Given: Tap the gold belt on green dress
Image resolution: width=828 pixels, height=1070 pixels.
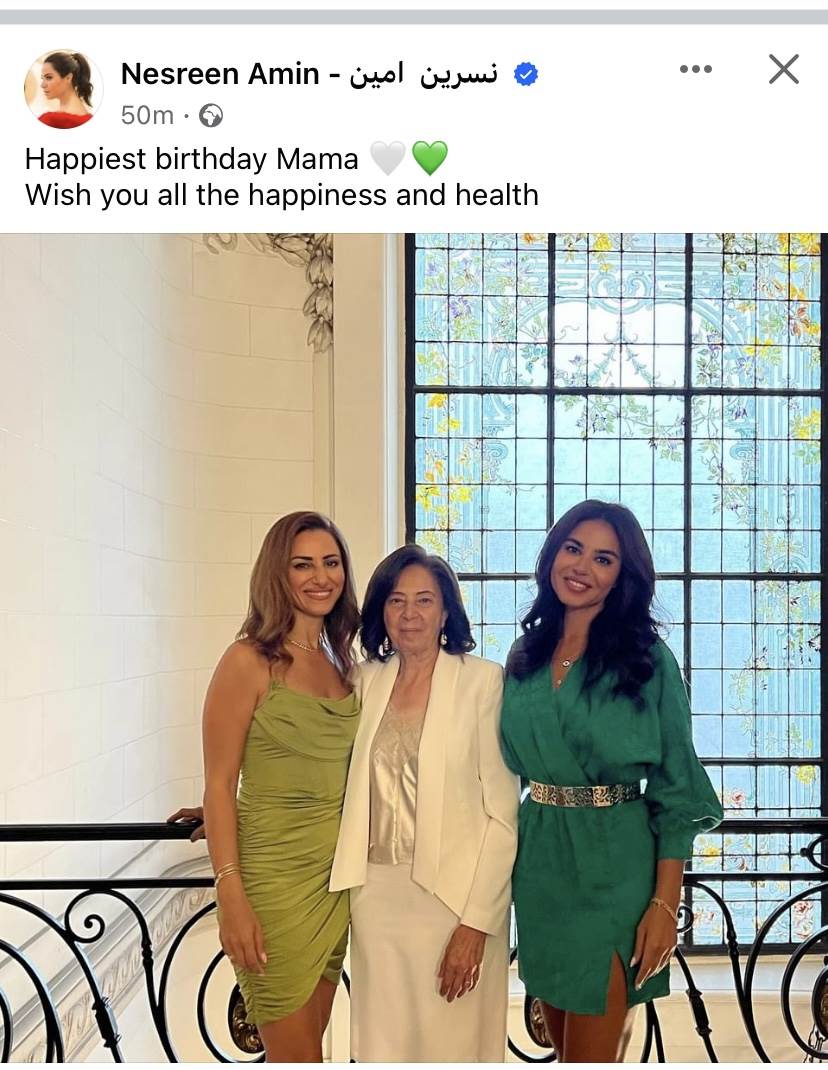Looking at the screenshot, I should (585, 794).
